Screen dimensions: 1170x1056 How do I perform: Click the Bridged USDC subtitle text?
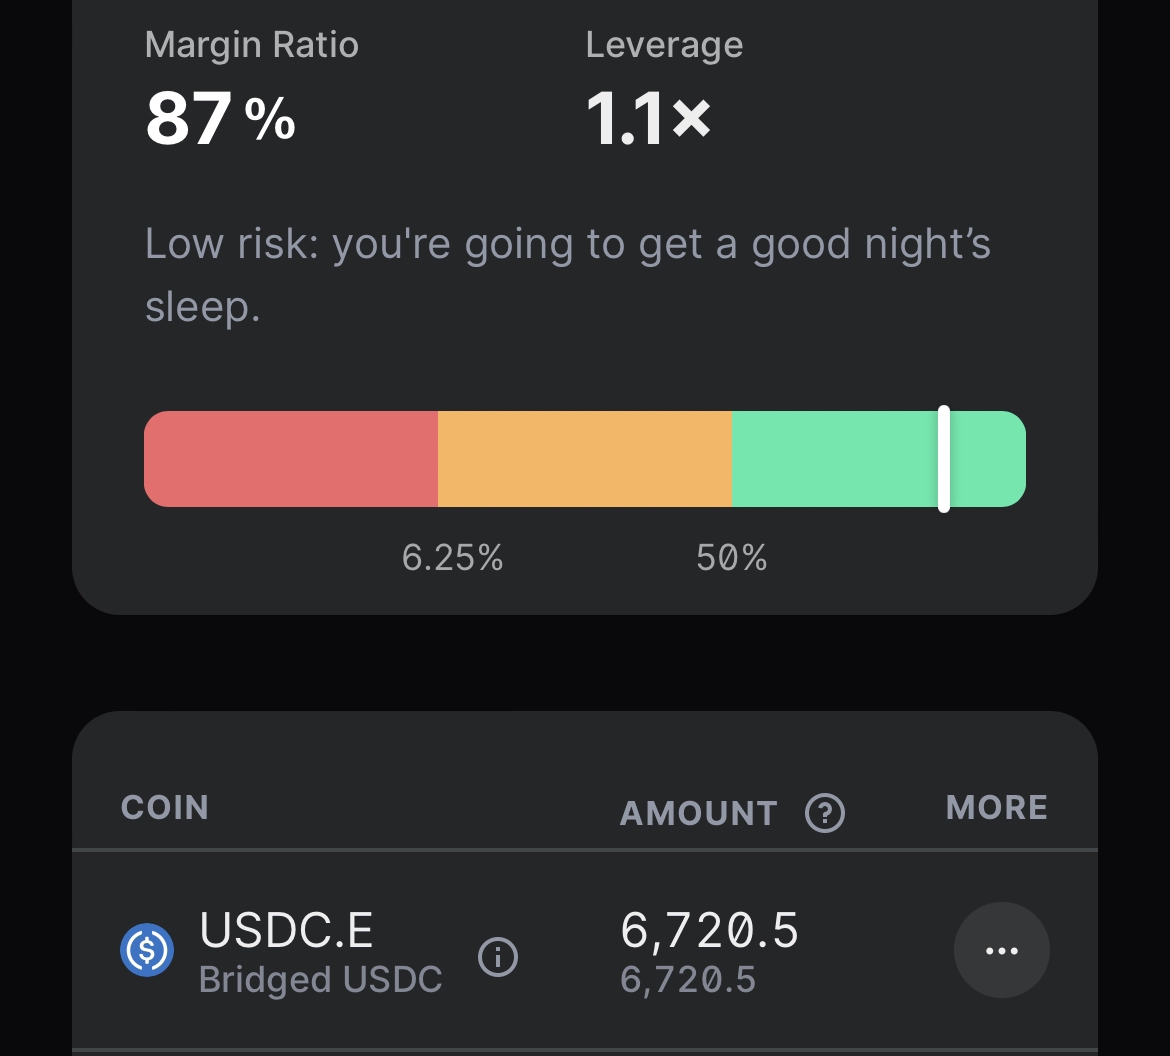320,979
